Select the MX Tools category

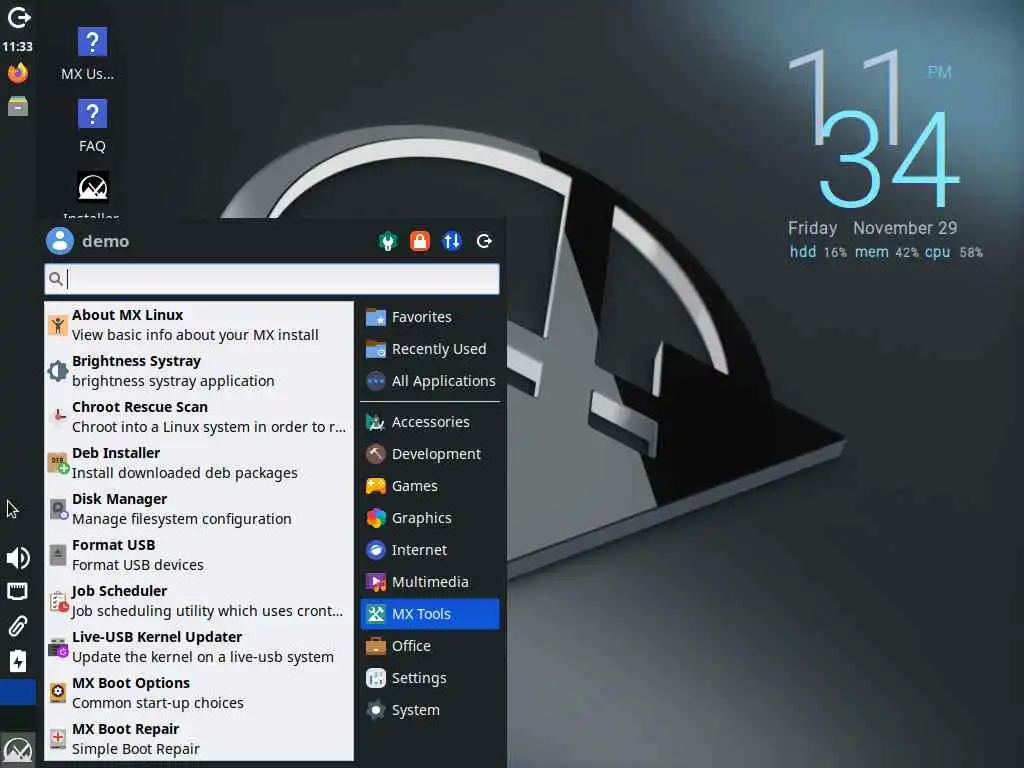pyautogui.click(x=430, y=615)
